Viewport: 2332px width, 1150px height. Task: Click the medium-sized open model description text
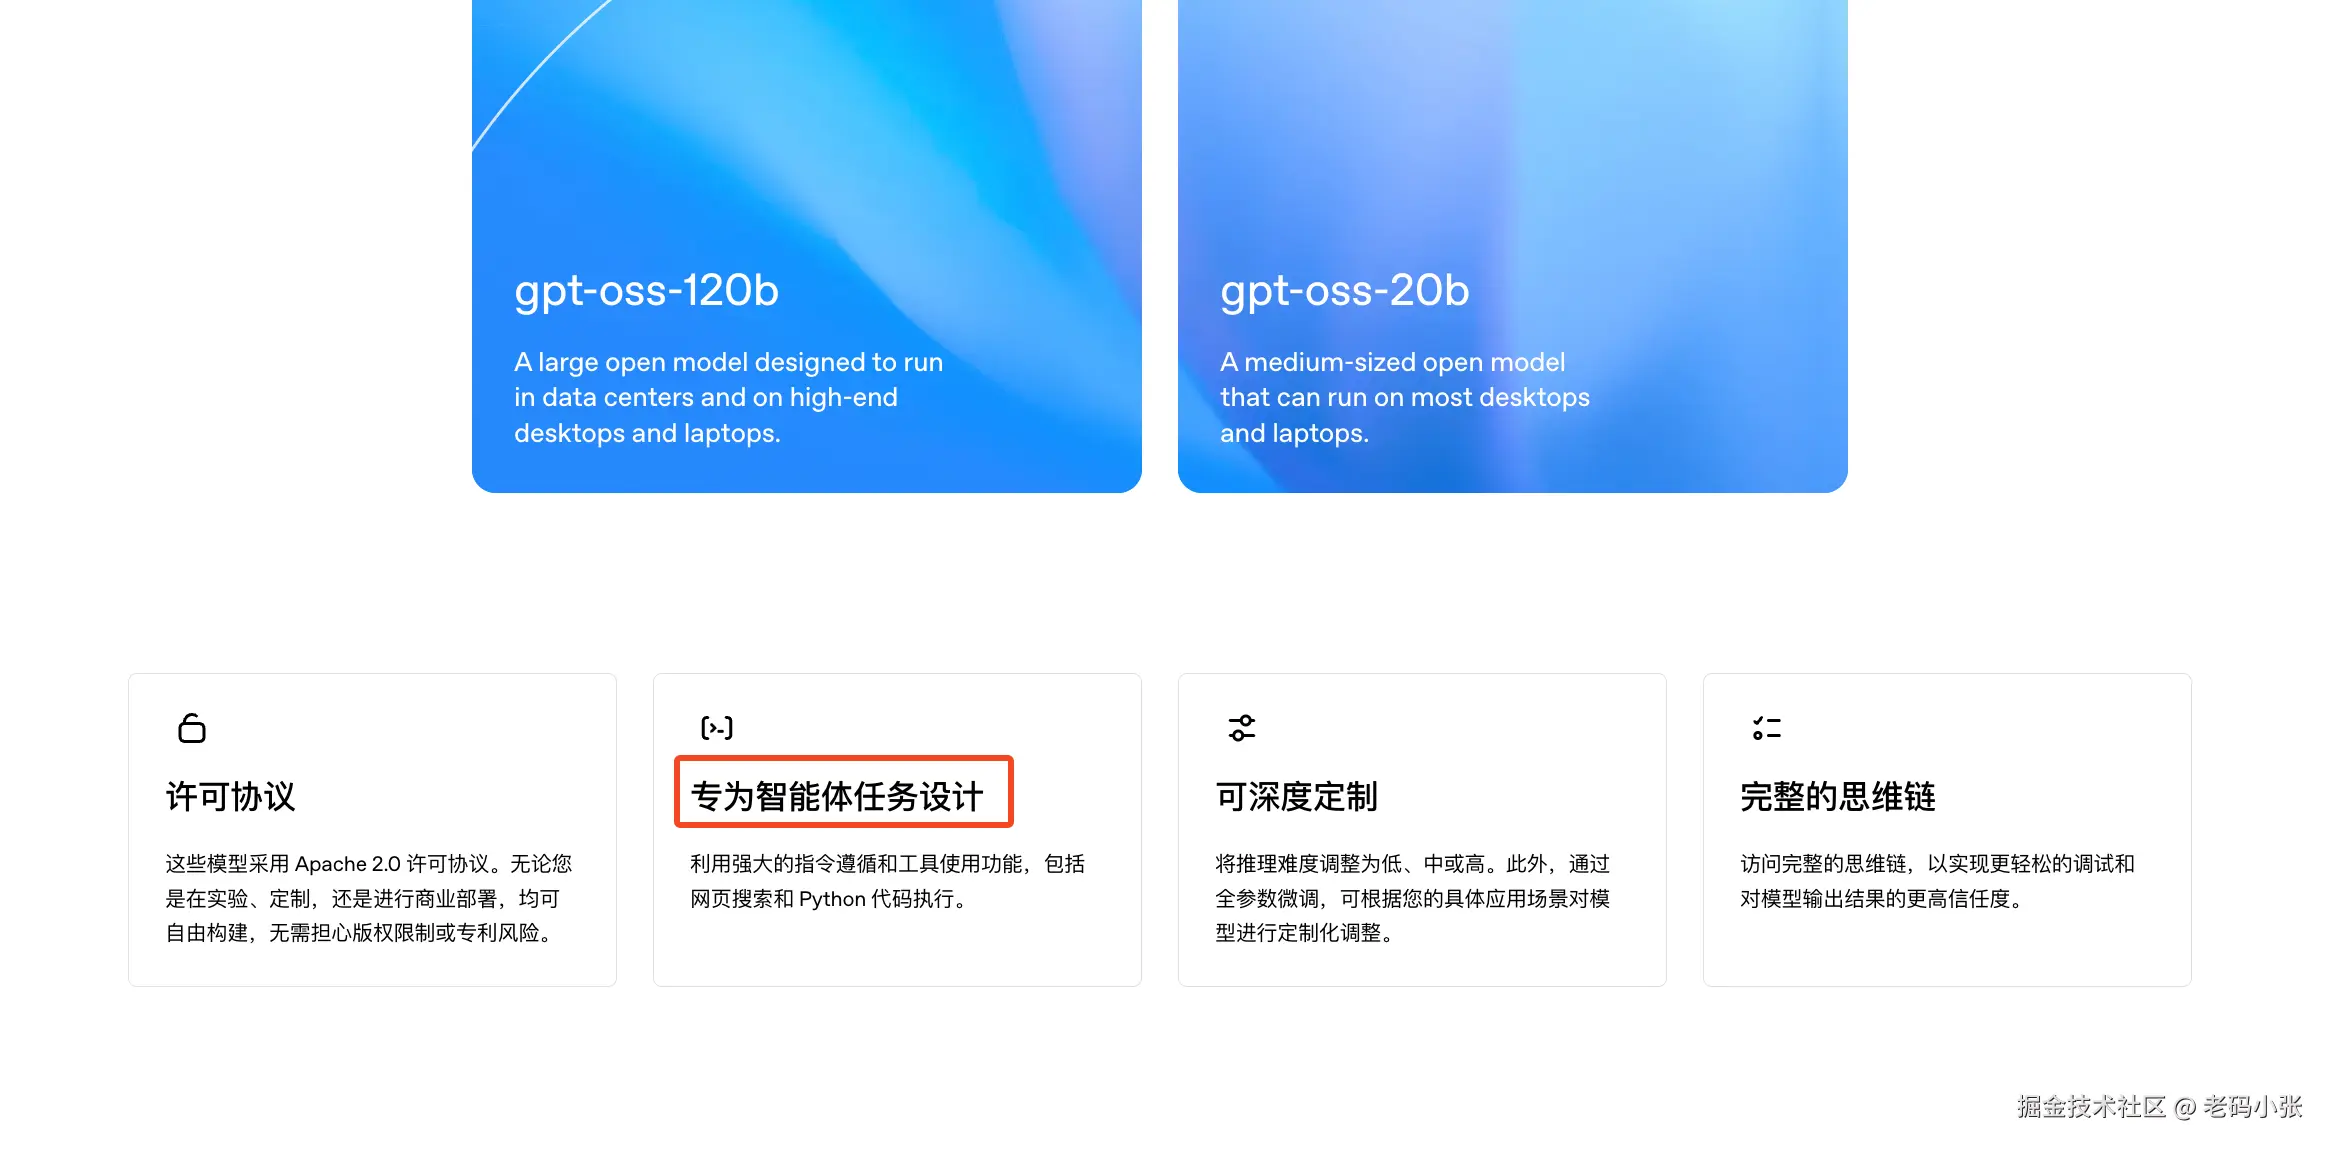click(x=1405, y=397)
